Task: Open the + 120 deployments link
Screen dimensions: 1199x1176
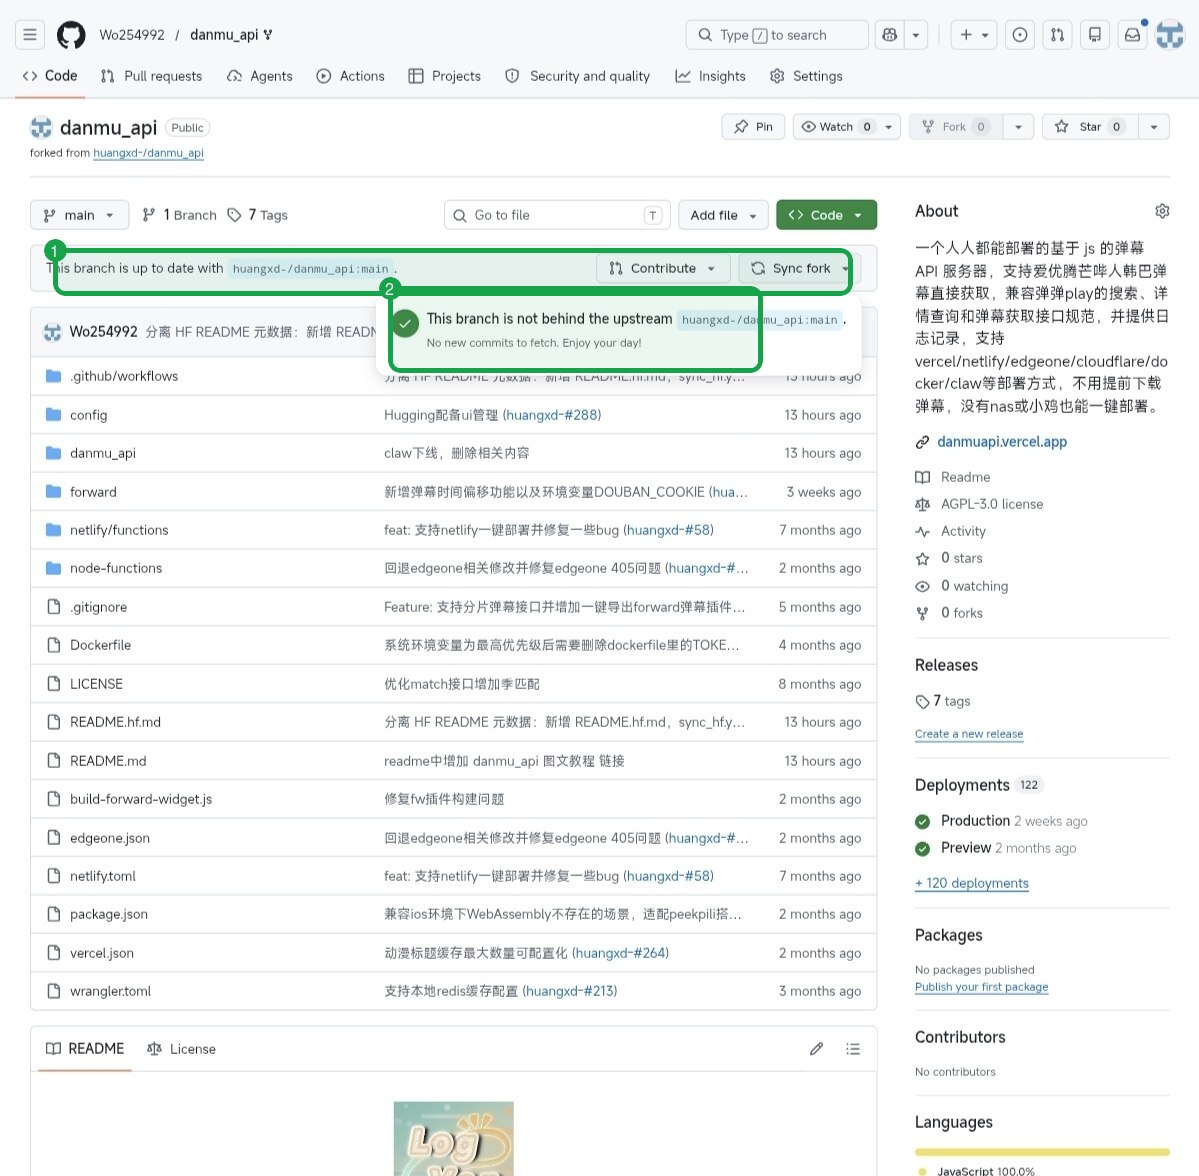Action: click(x=972, y=883)
